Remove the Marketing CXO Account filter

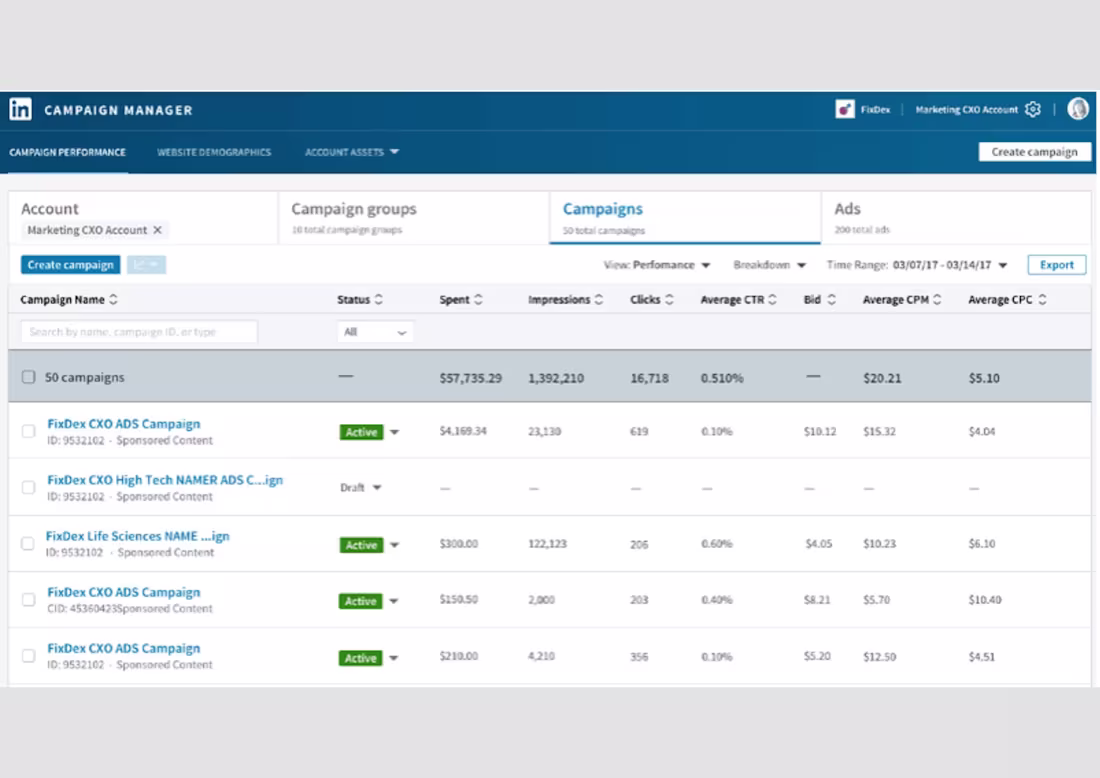coord(158,230)
